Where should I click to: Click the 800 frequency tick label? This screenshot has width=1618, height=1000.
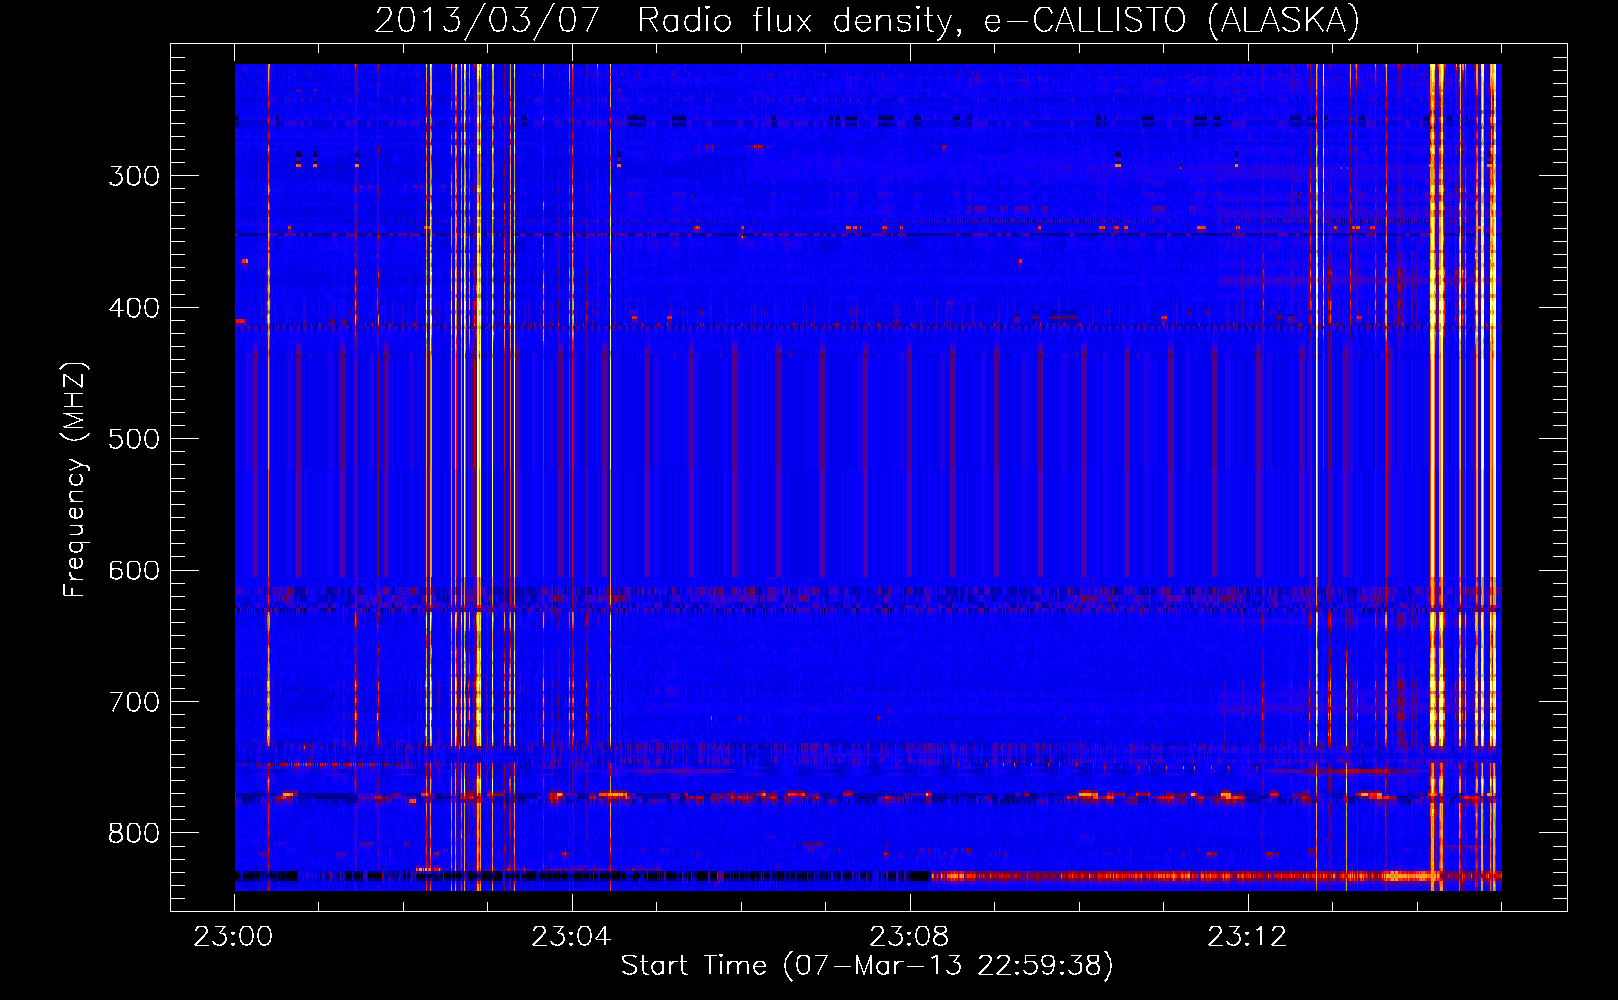click(x=134, y=834)
